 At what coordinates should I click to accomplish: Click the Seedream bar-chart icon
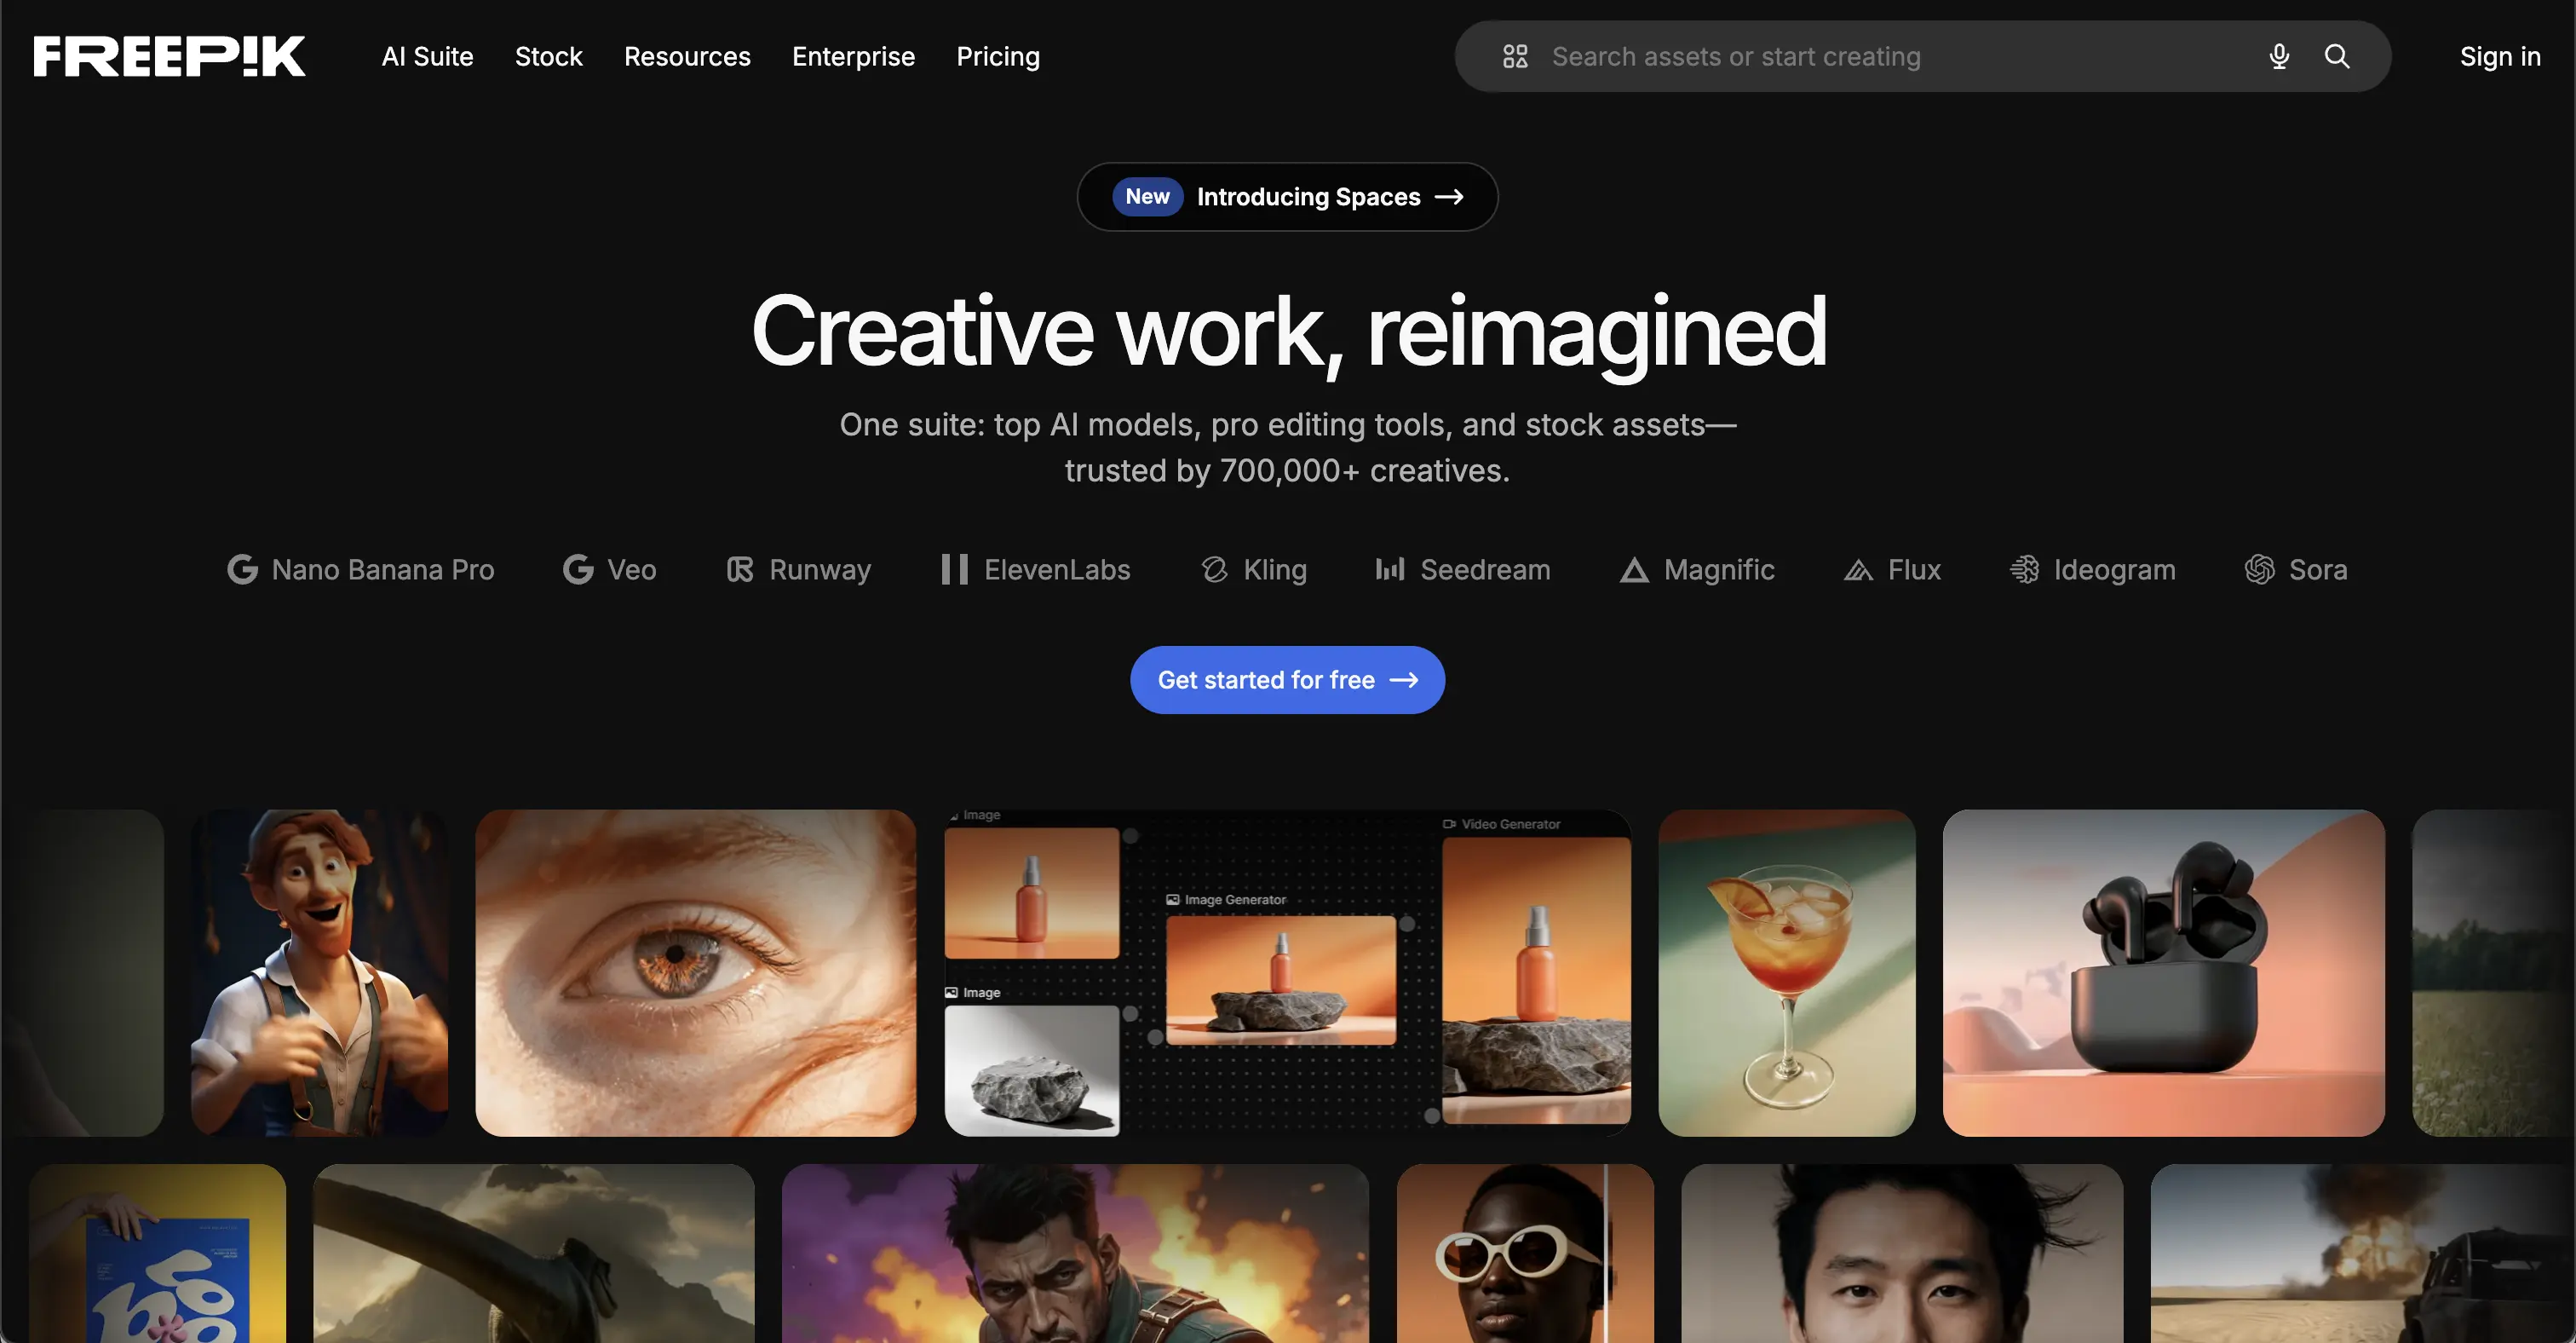click(1390, 569)
